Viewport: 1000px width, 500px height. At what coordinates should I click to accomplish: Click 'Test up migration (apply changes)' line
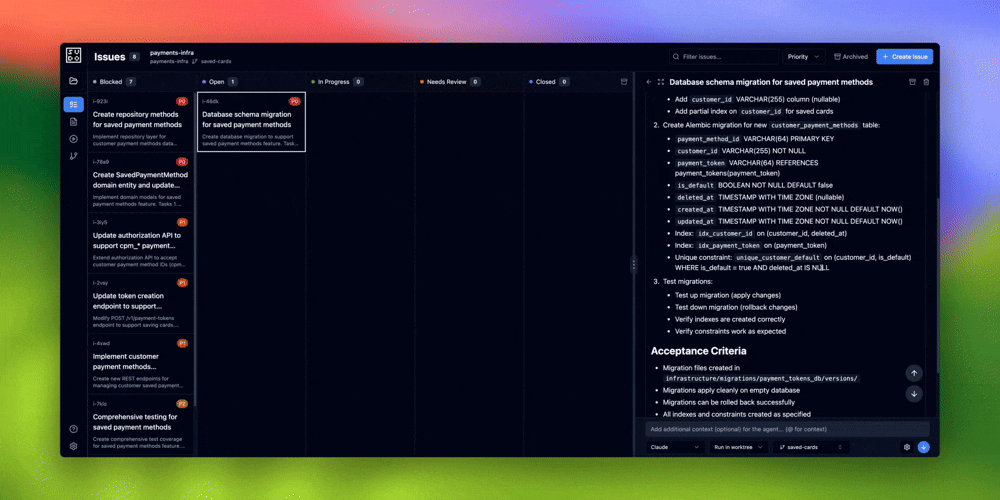728,295
